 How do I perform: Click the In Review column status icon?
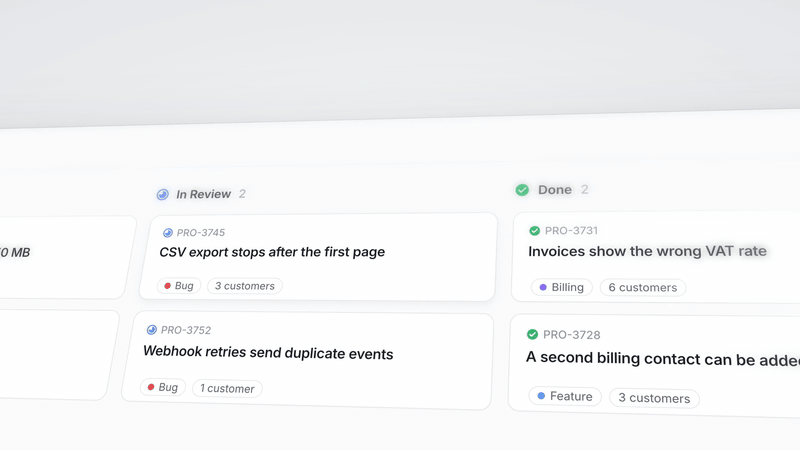tap(163, 194)
